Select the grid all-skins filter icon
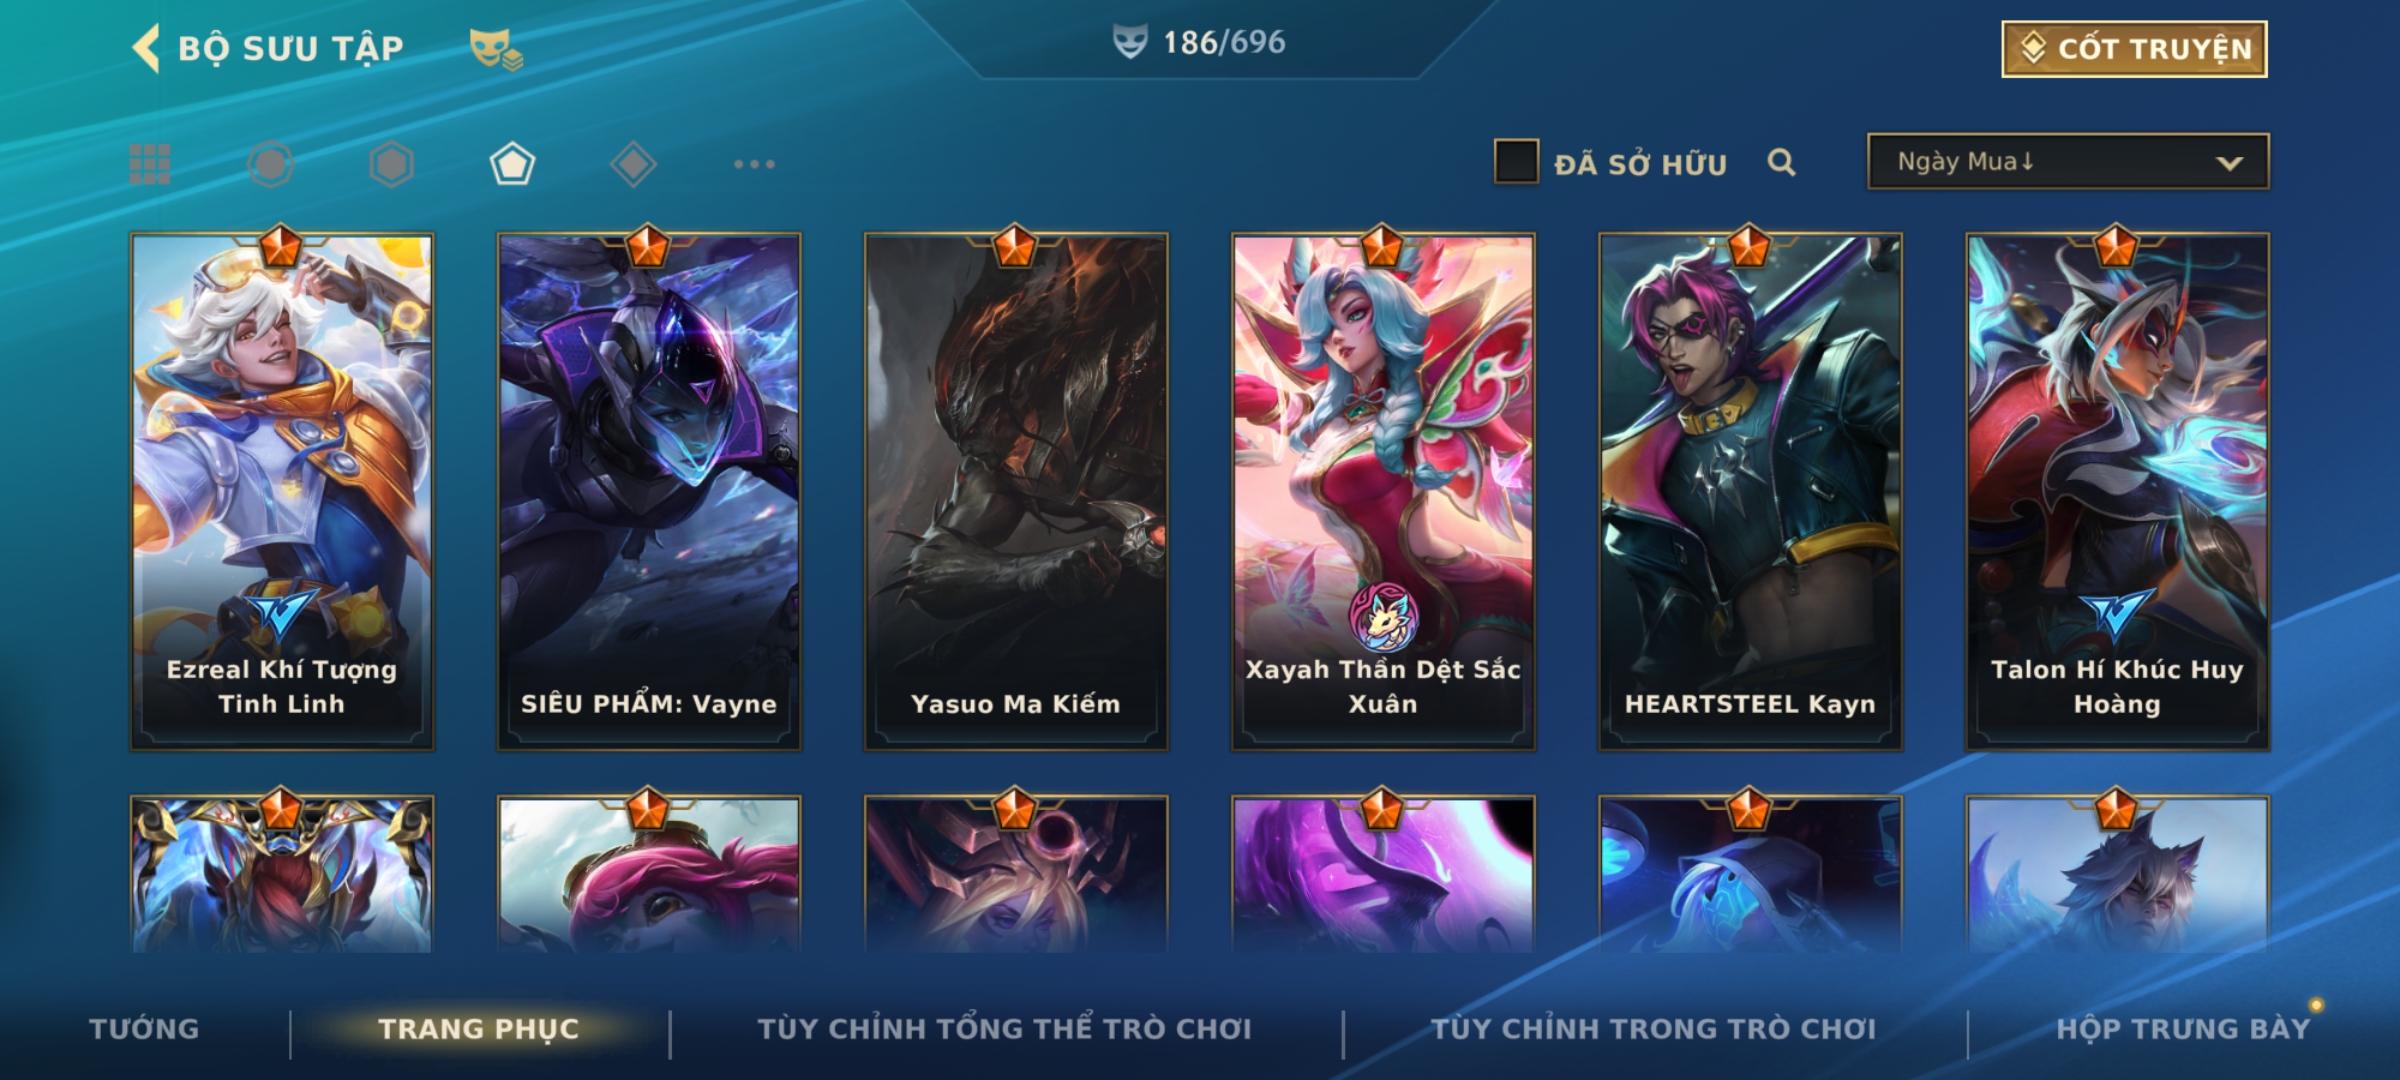2400x1080 pixels. coord(150,164)
